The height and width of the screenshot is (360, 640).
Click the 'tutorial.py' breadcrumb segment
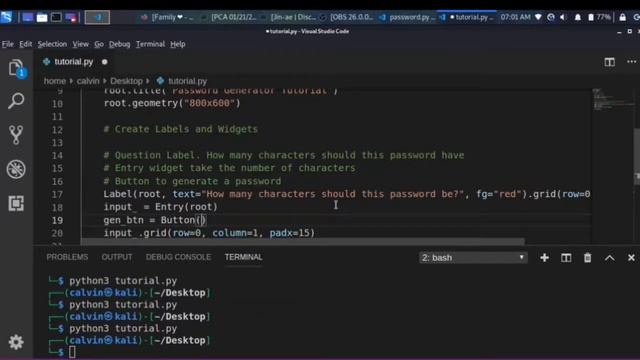[187, 81]
